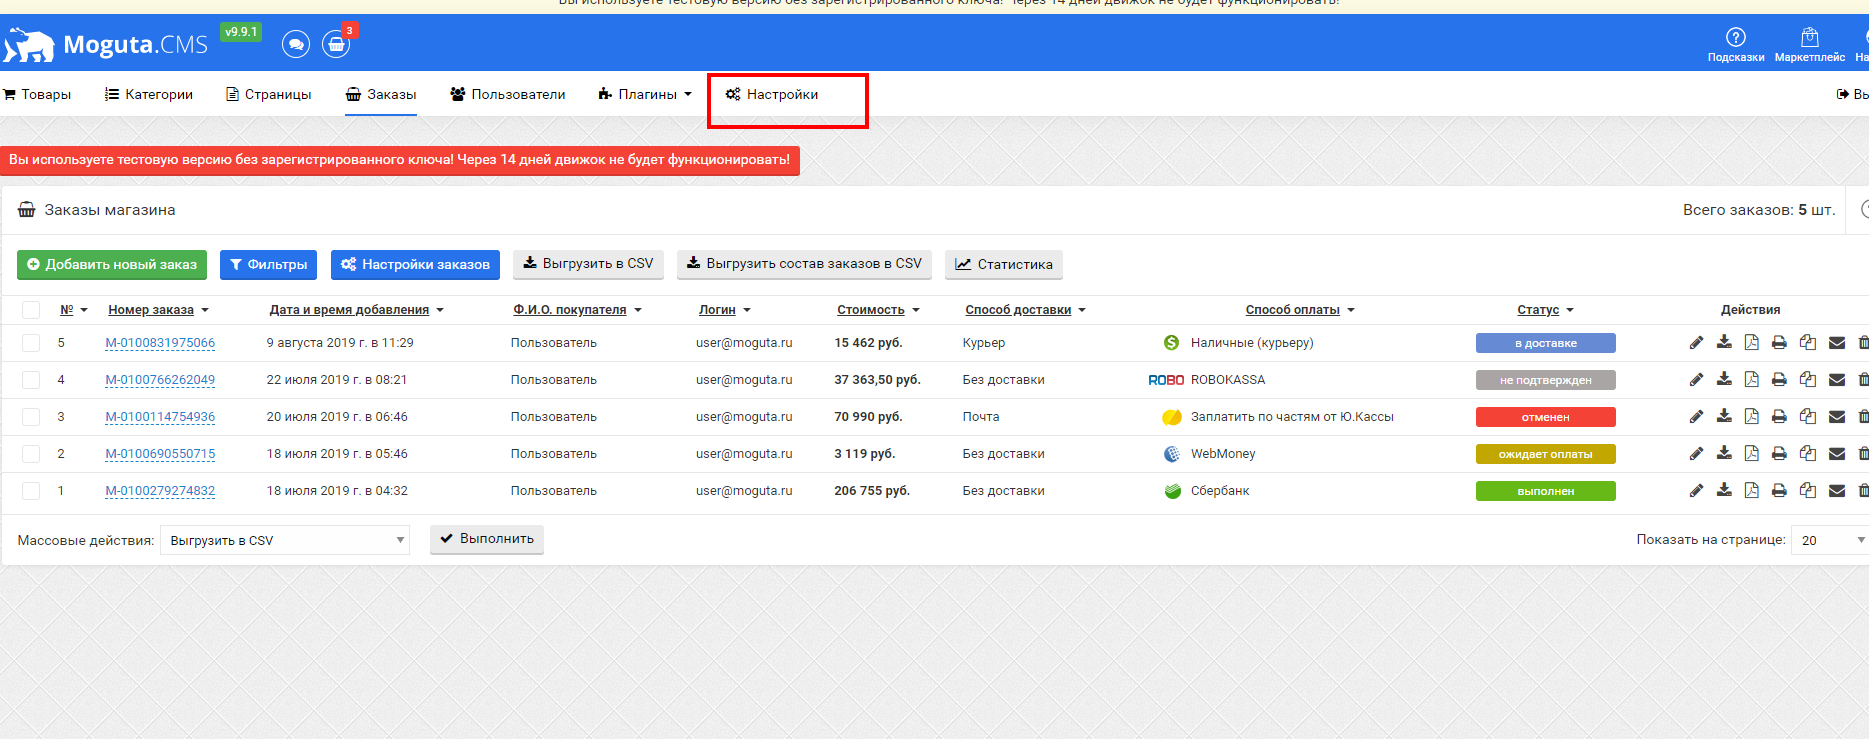Screen dimensions: 1869x739
Task: Sort by Номер заказа column
Action: [x=158, y=310]
